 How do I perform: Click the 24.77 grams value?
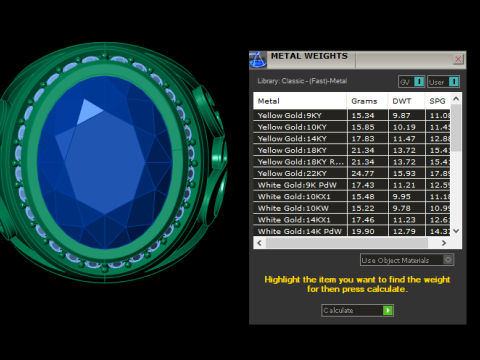click(x=363, y=174)
